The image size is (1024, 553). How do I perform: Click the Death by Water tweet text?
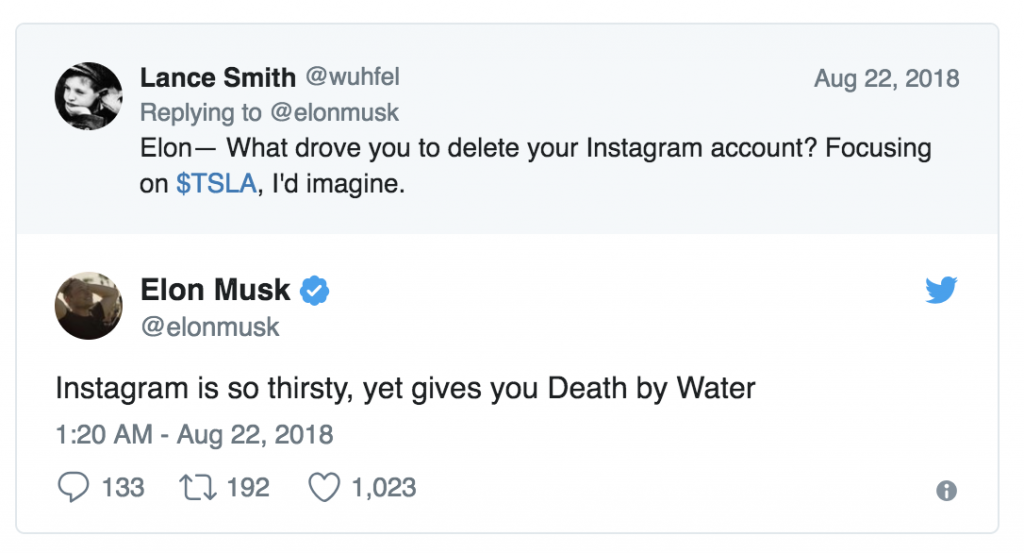pyautogui.click(x=406, y=388)
